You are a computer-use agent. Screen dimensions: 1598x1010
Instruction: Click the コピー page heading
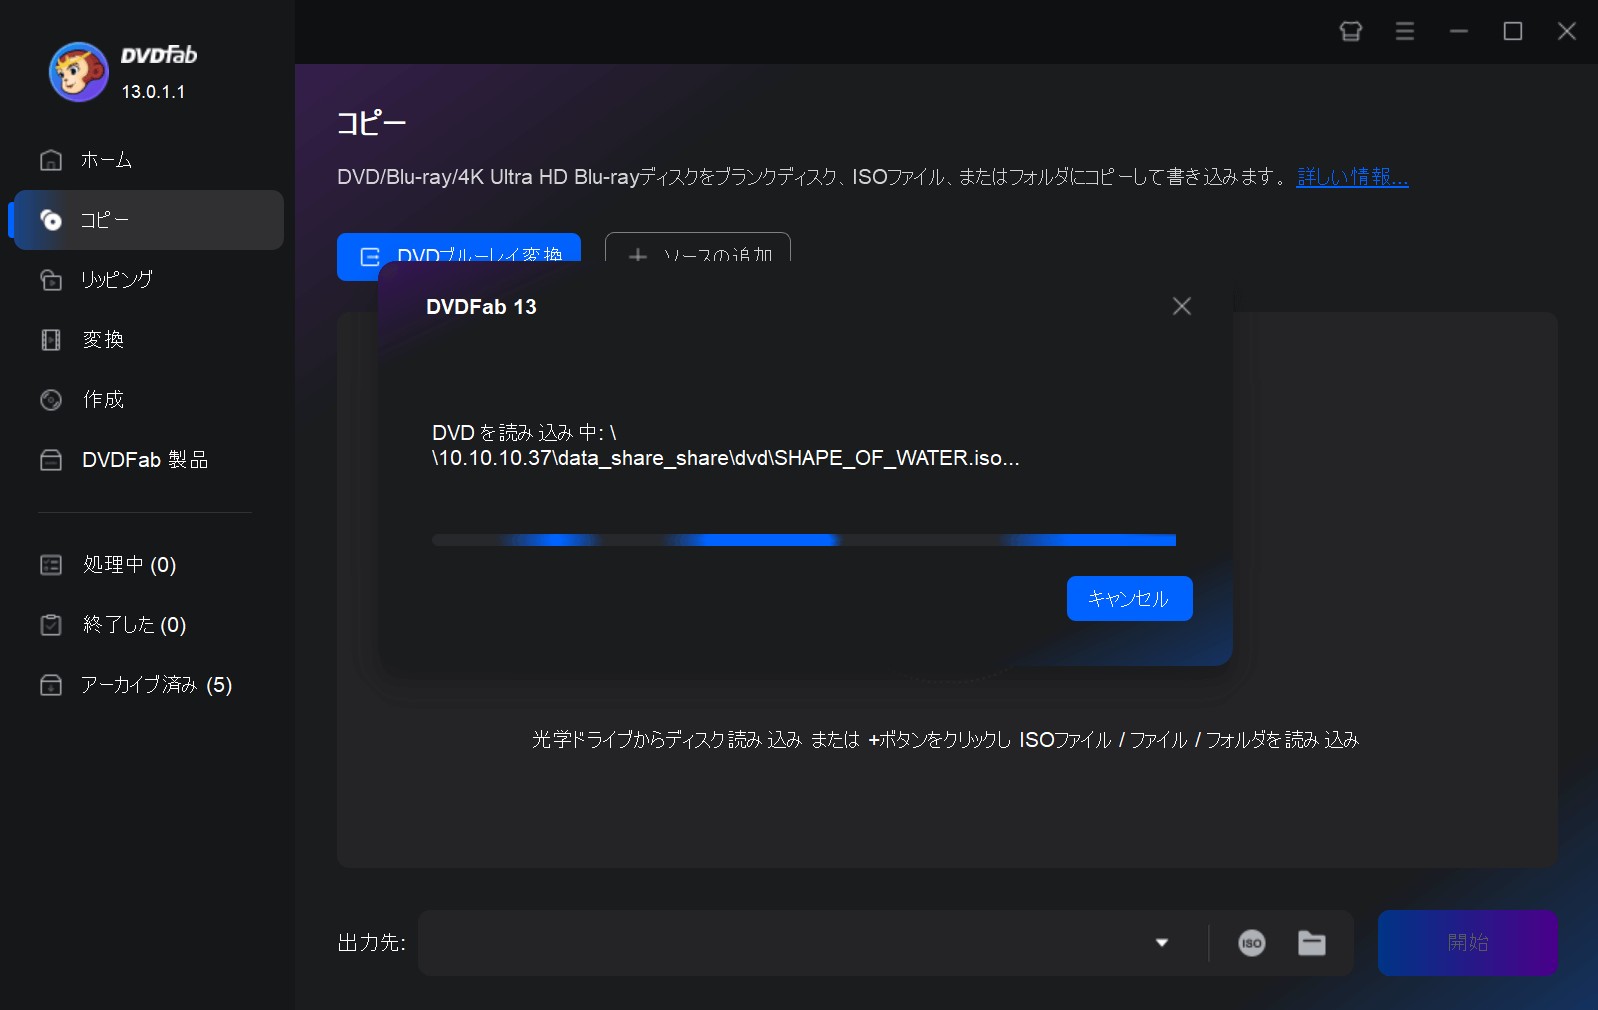pyautogui.click(x=371, y=123)
